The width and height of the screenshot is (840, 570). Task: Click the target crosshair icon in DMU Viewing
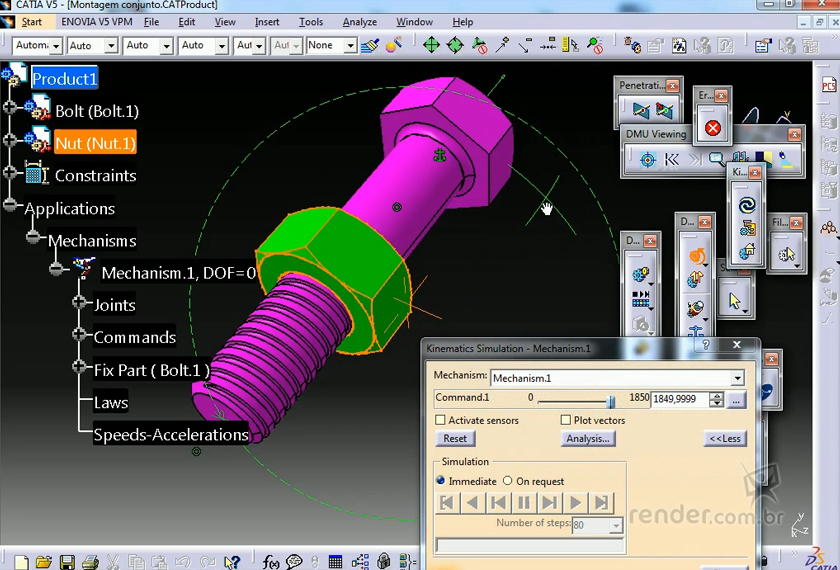(x=647, y=159)
